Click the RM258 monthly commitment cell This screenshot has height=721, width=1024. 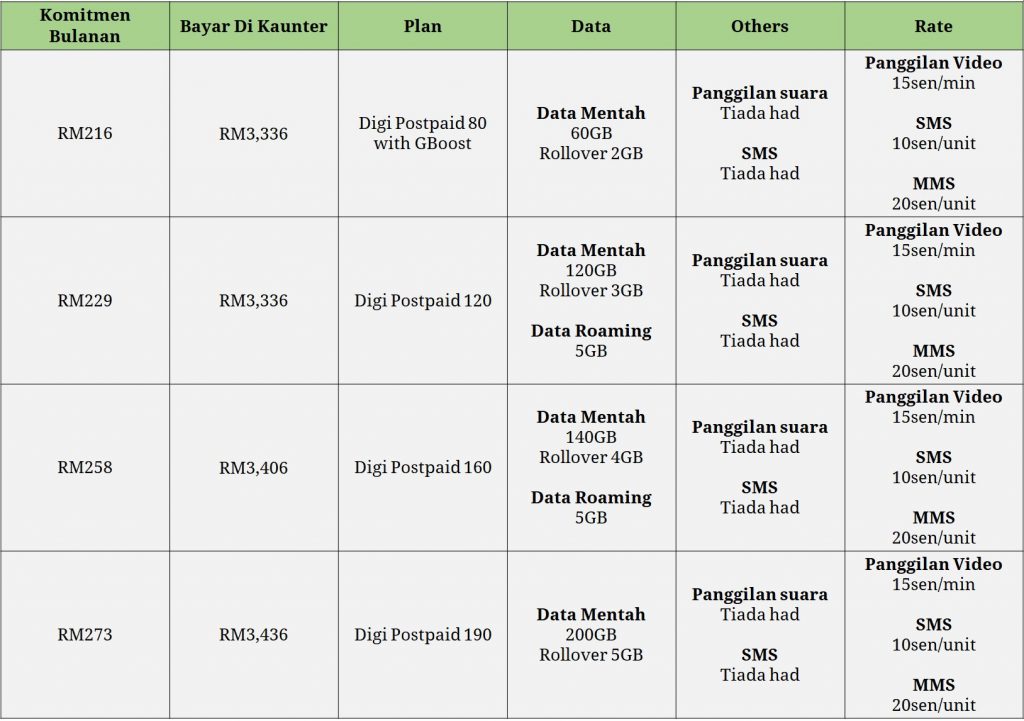pyautogui.click(x=85, y=468)
